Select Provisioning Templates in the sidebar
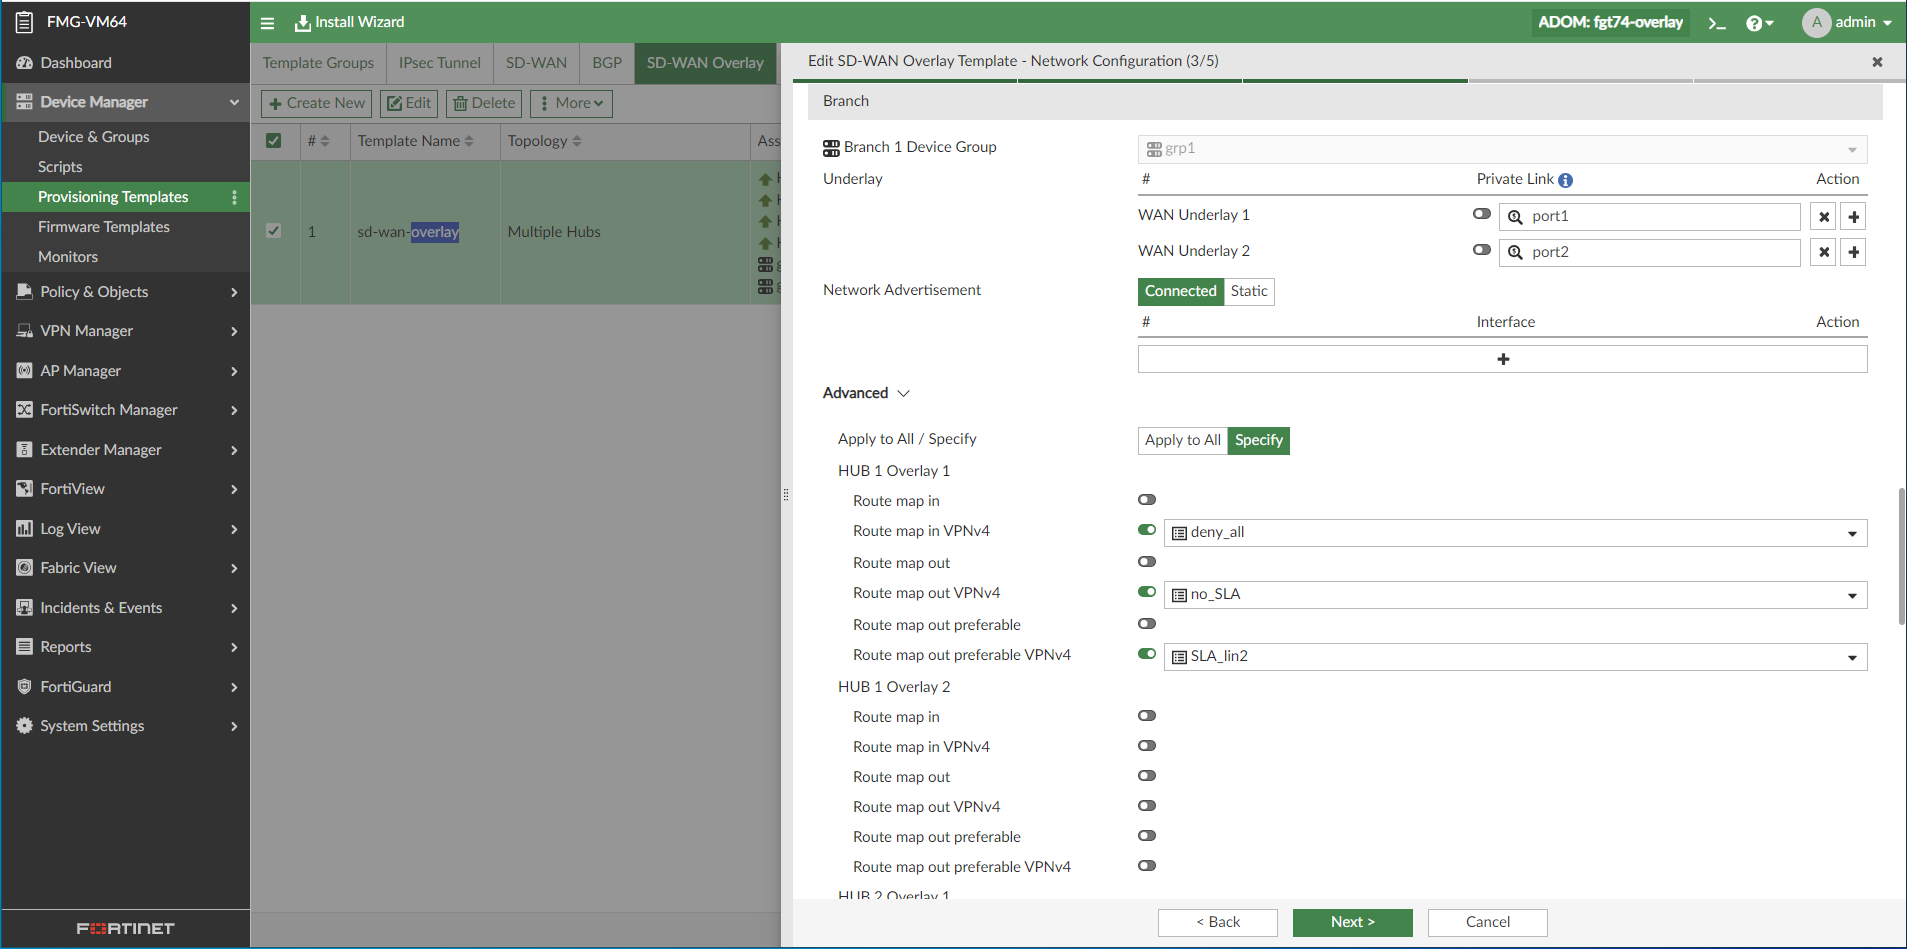This screenshot has width=1907, height=949. tap(113, 196)
